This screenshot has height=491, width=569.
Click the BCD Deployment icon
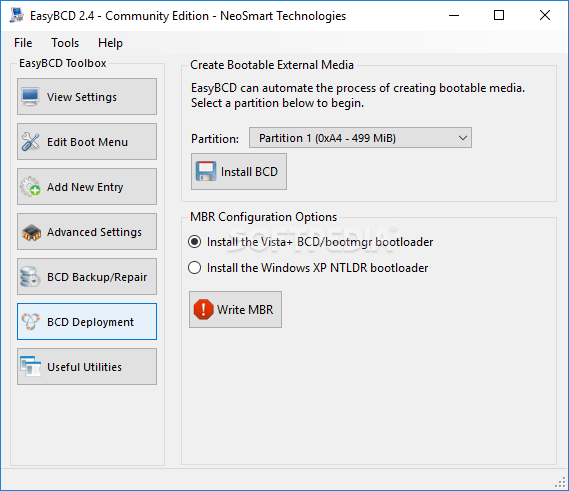30,322
